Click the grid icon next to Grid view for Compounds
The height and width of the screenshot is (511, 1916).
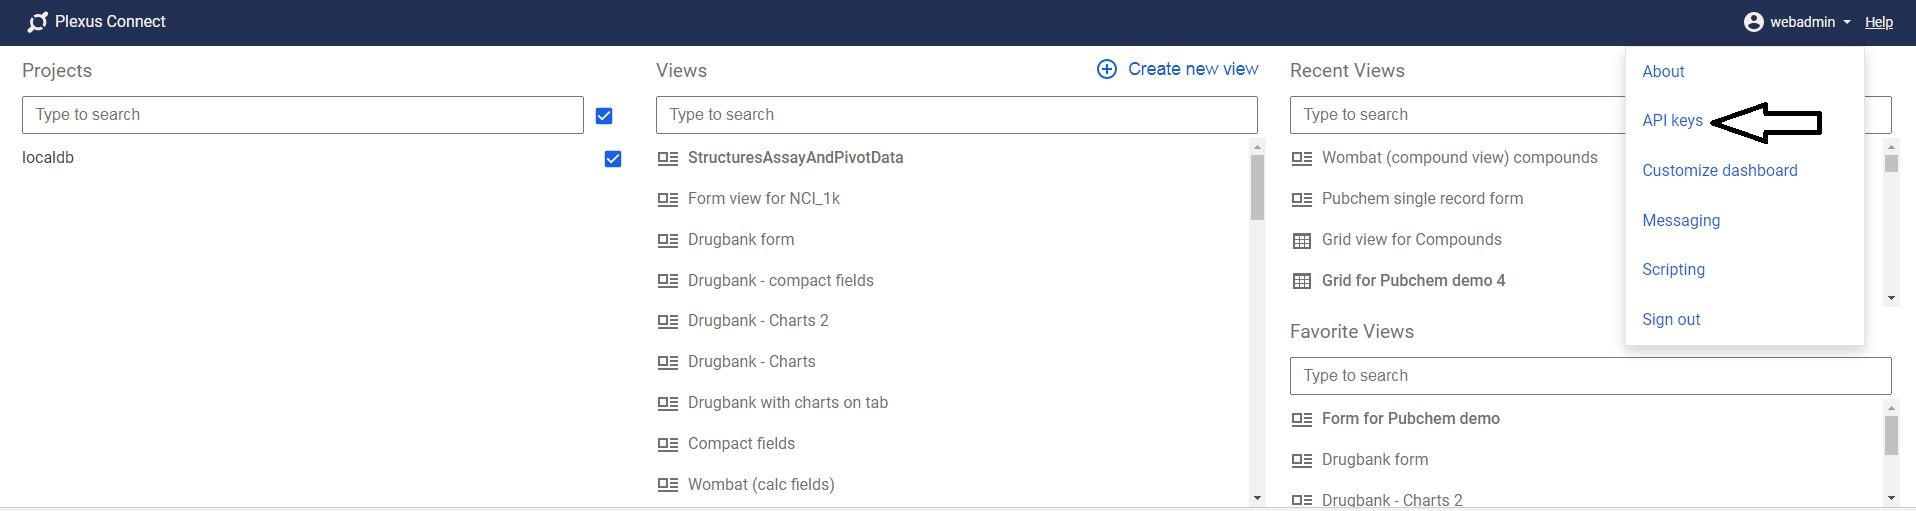1301,240
